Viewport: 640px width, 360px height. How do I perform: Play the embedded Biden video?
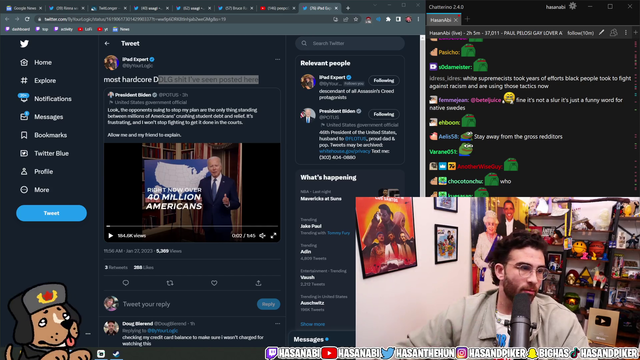pyautogui.click(x=111, y=236)
